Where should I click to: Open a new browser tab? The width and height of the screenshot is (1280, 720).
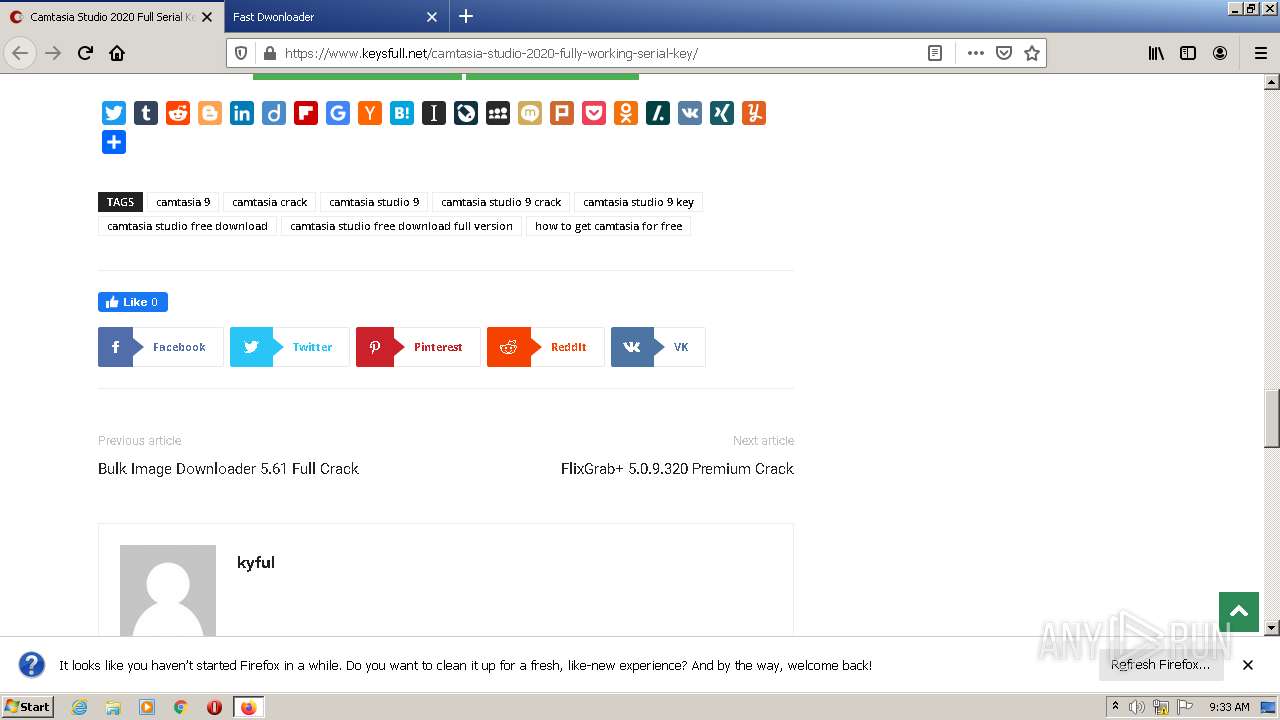click(x=466, y=16)
